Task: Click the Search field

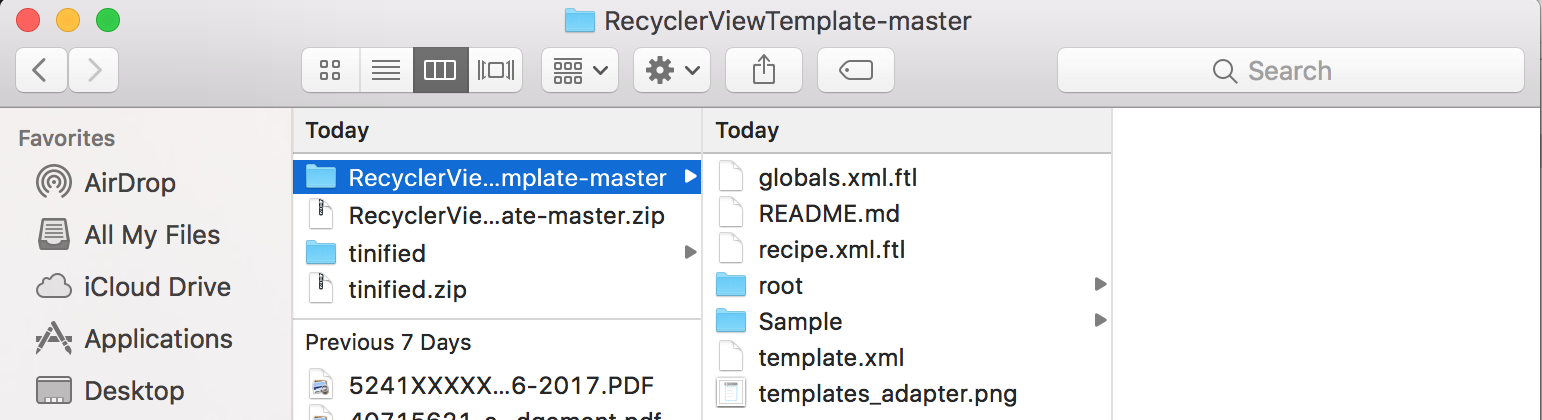Action: tap(1290, 71)
